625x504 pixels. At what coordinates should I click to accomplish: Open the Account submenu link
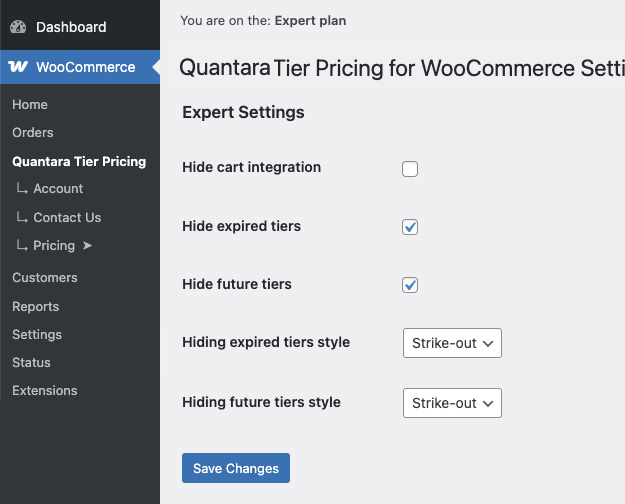tap(58, 189)
